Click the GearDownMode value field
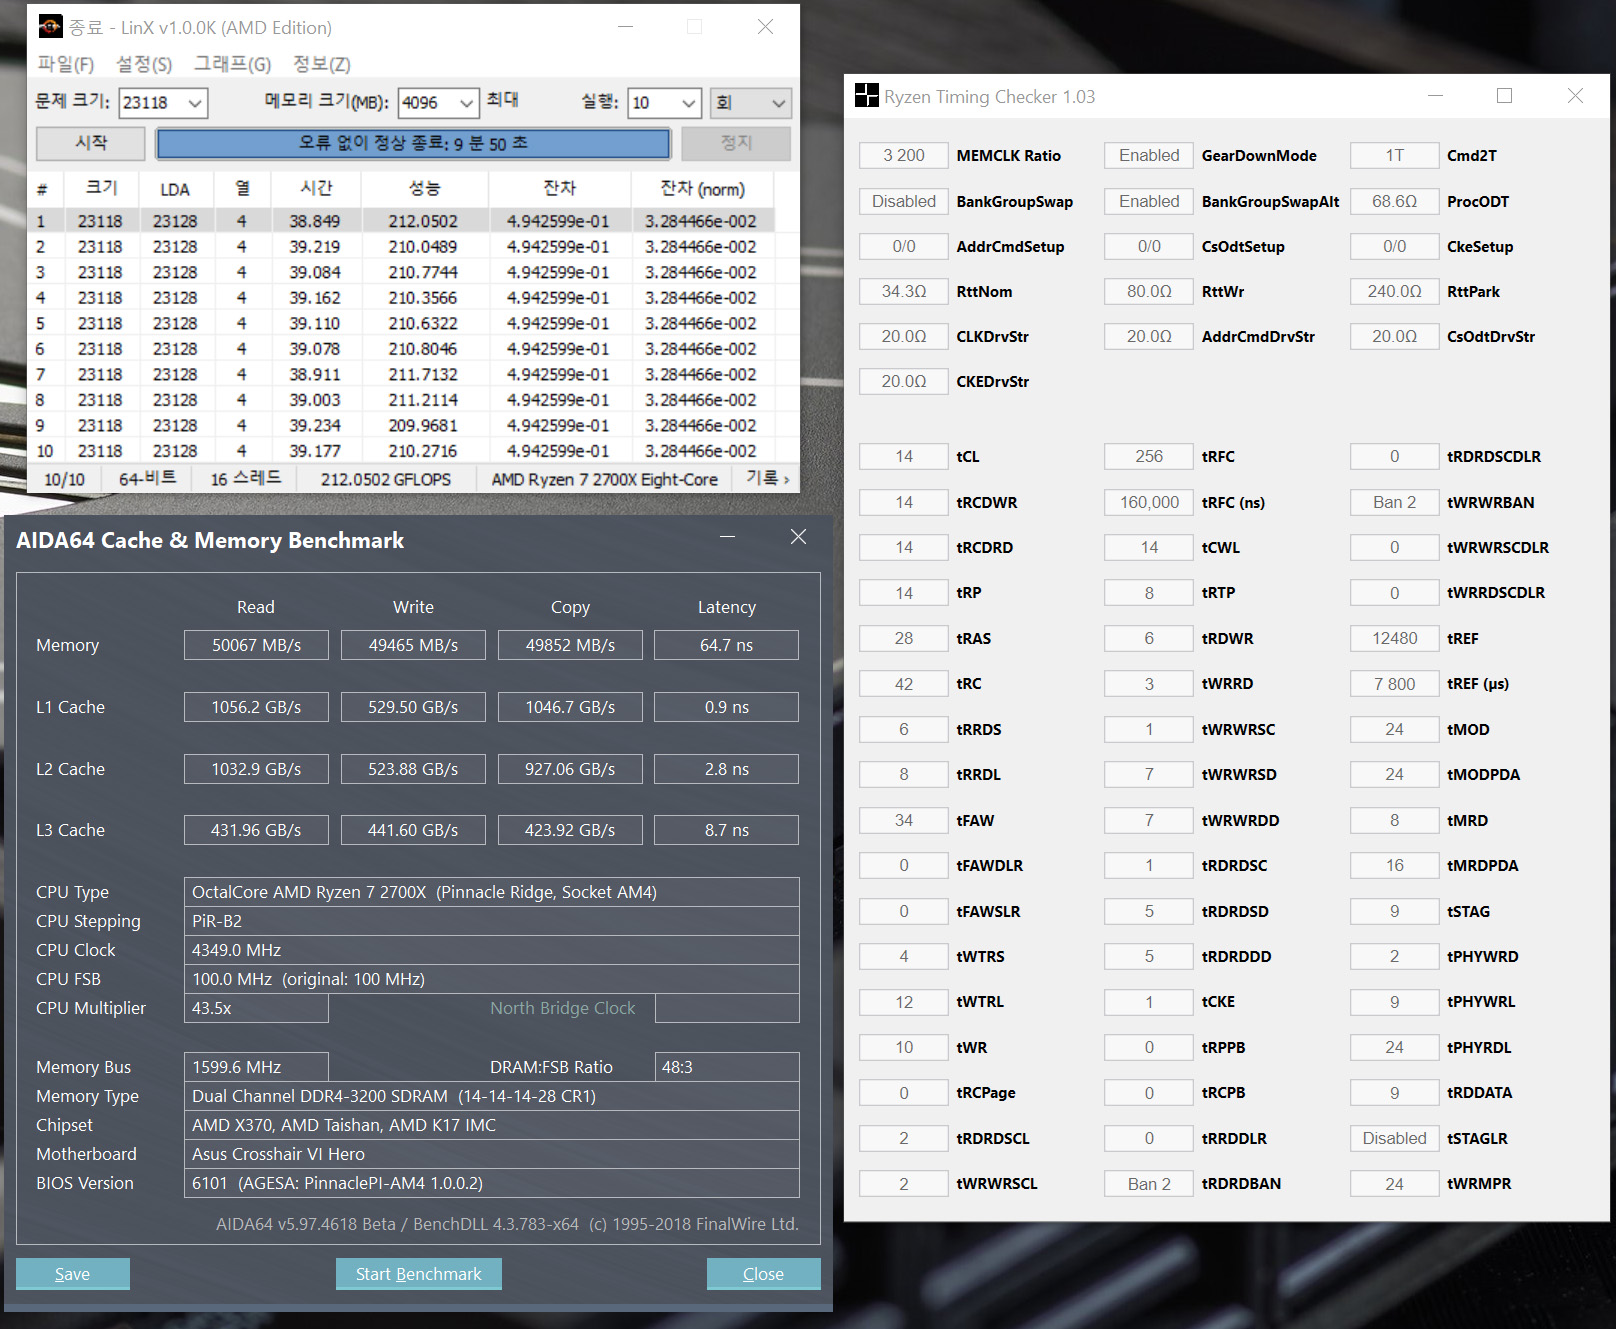This screenshot has height=1329, width=1616. pos(1149,155)
